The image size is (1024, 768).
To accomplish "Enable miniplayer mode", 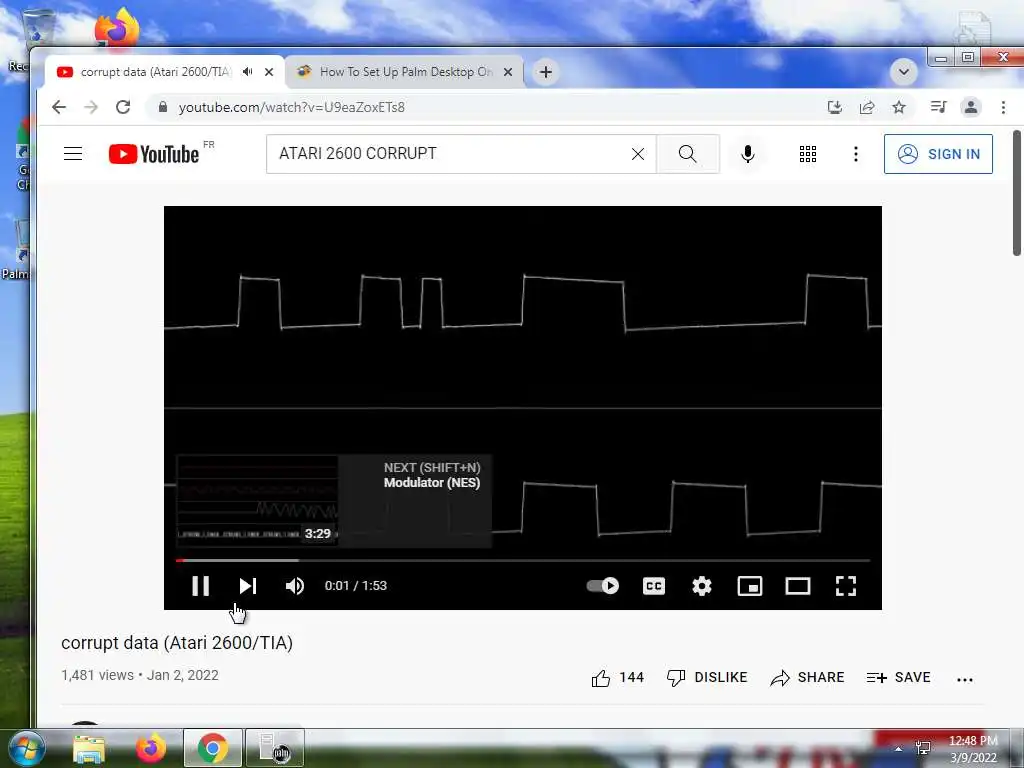I will tap(750, 586).
